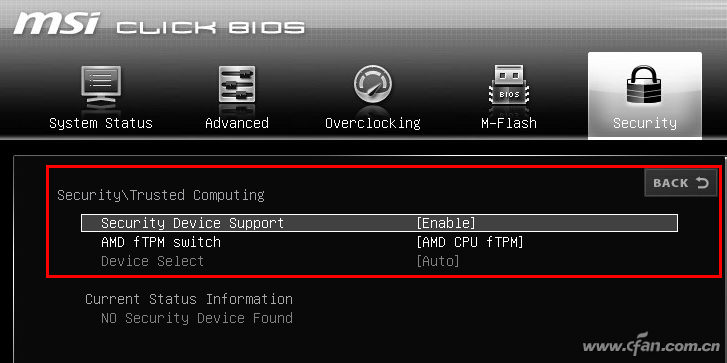Switch to the Advanced tab label
The image size is (727, 363).
[x=237, y=123]
